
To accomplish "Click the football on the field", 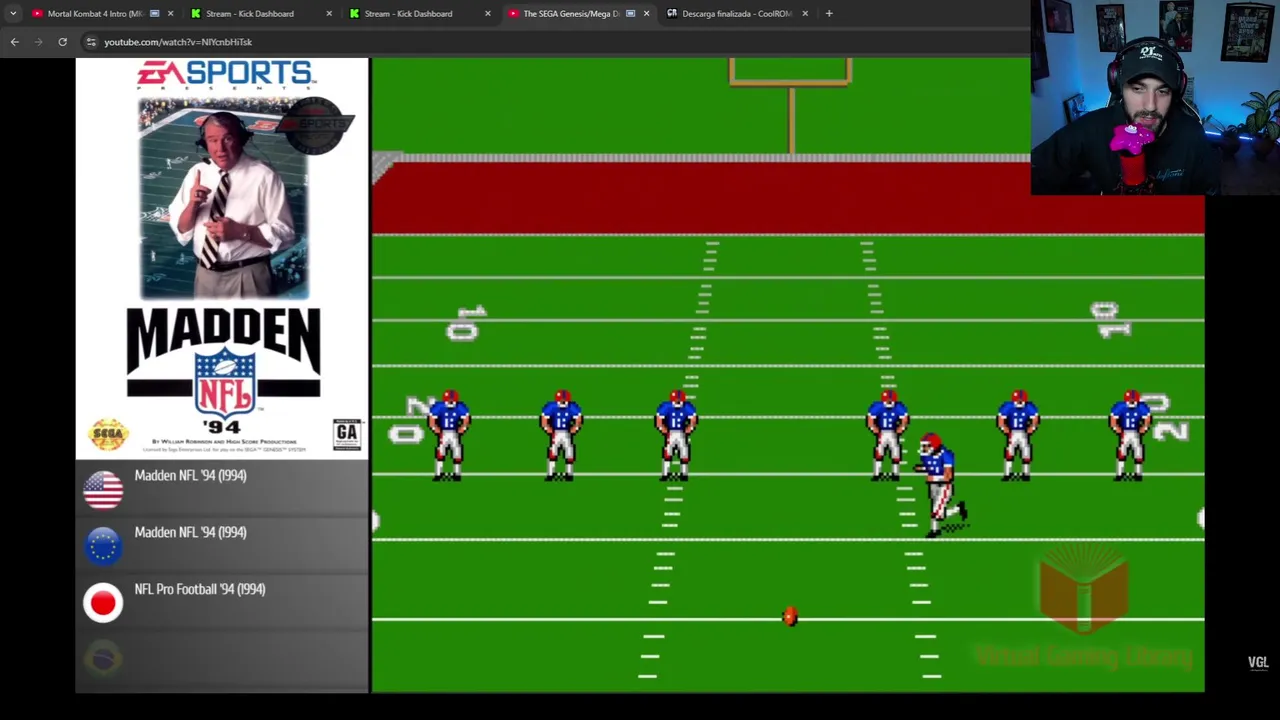I will [x=789, y=617].
